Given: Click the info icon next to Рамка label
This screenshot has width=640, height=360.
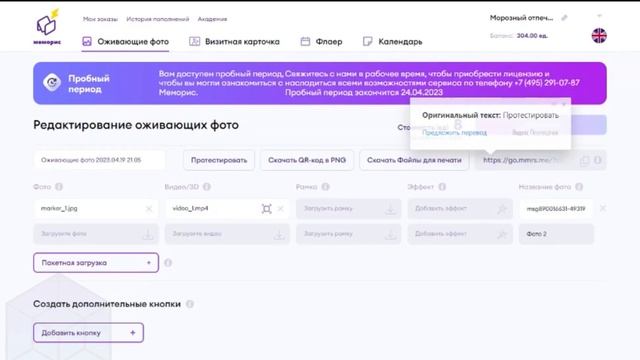Looking at the screenshot, I should point(325,187).
